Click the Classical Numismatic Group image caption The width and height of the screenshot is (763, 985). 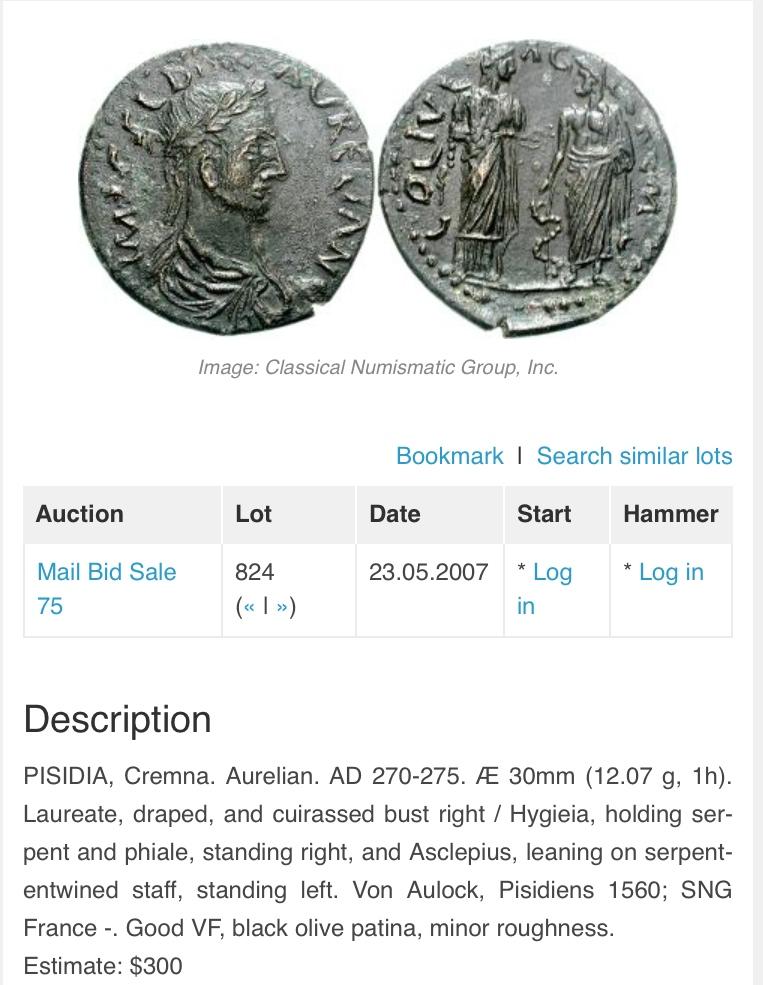(378, 367)
